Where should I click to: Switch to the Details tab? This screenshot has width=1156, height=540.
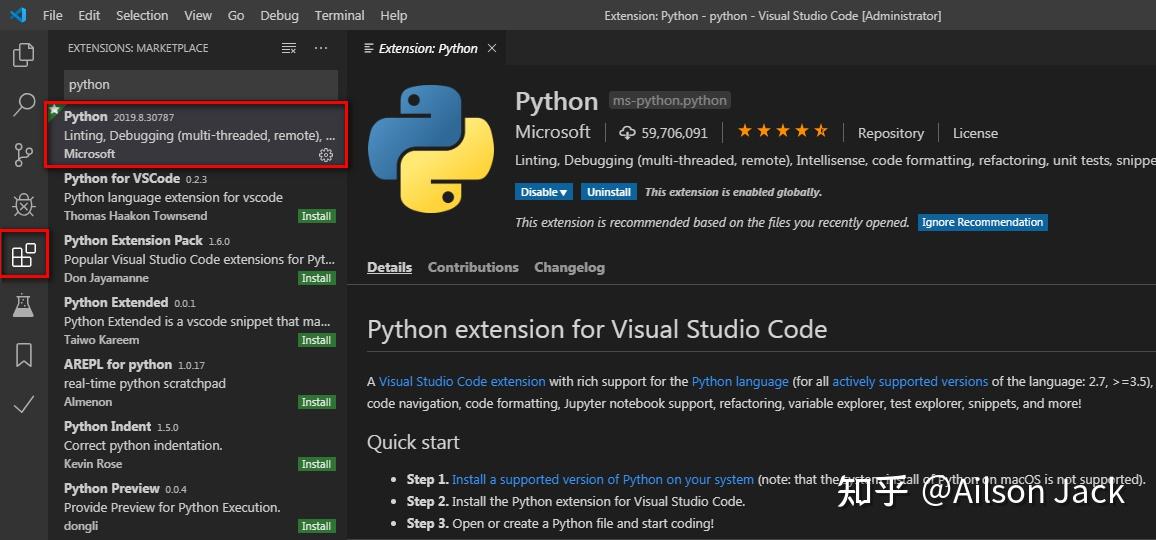coord(389,267)
